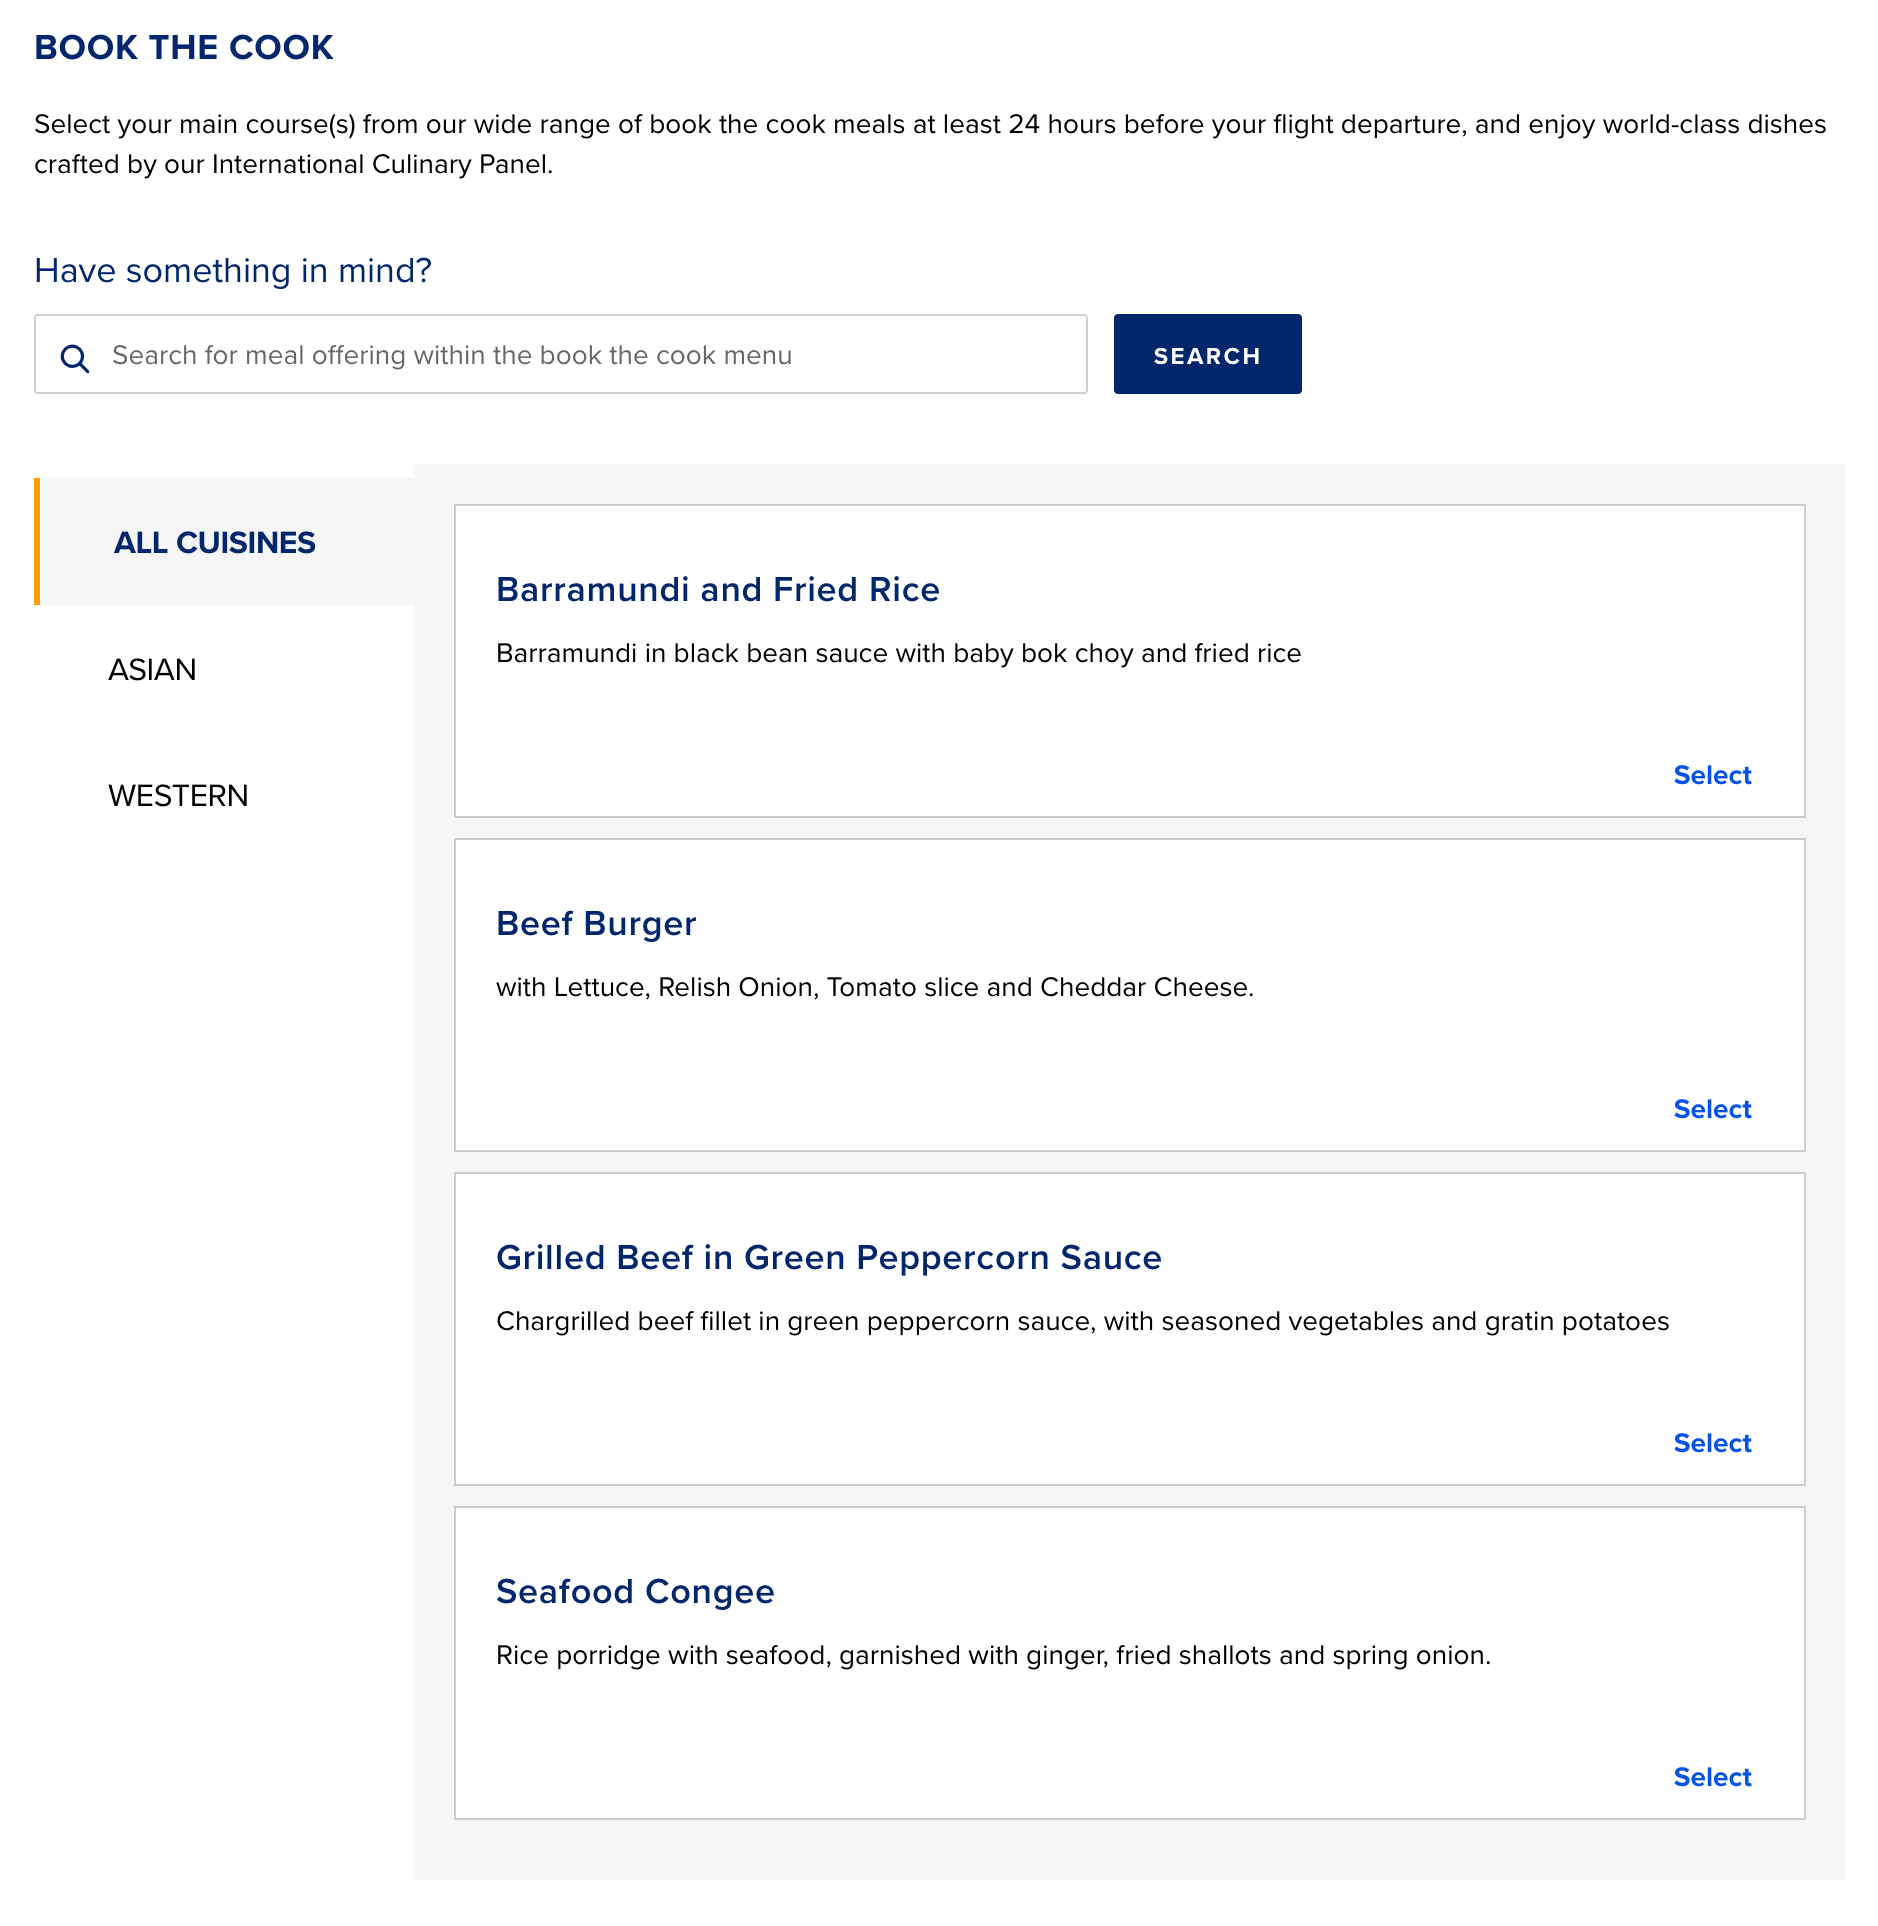1878x1926 pixels.
Task: Select Grilled Beef in Green Peppercorn Sauce
Action: click(x=1712, y=1443)
